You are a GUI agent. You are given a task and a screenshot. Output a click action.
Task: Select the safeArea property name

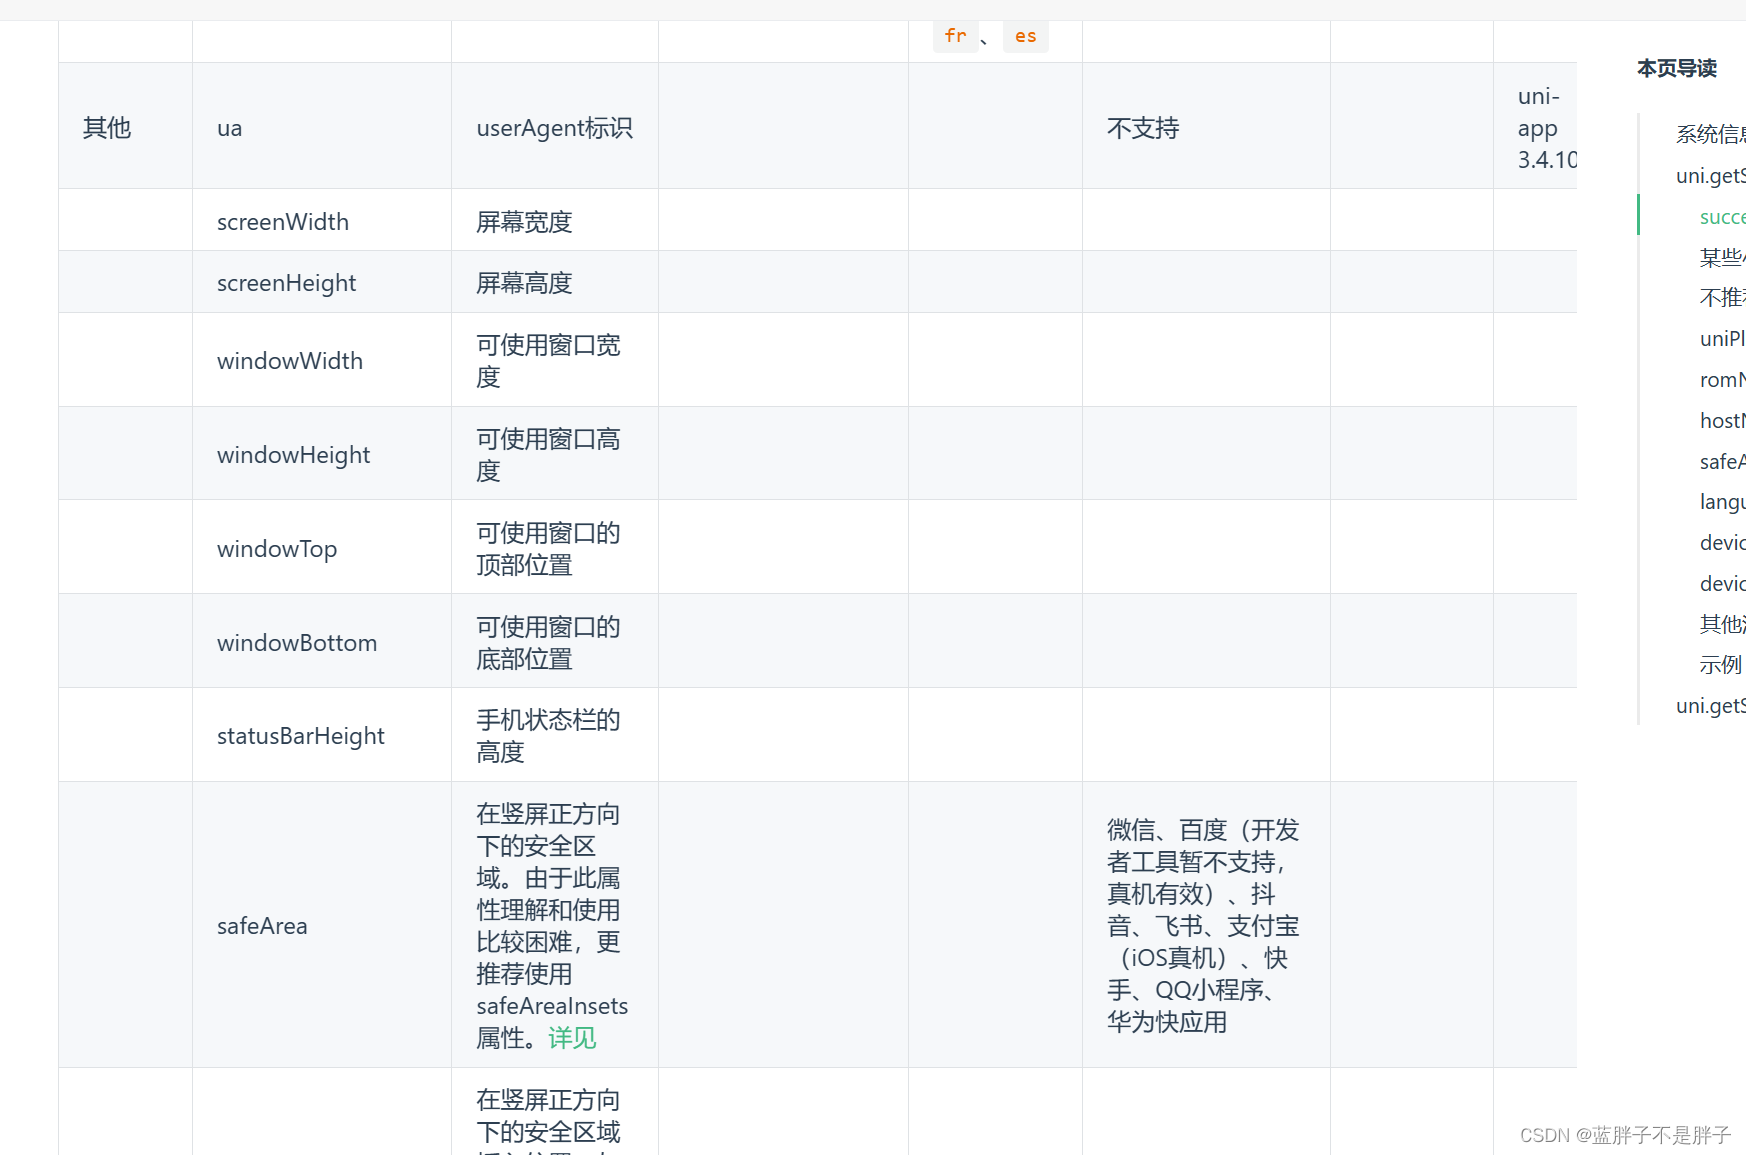point(262,926)
